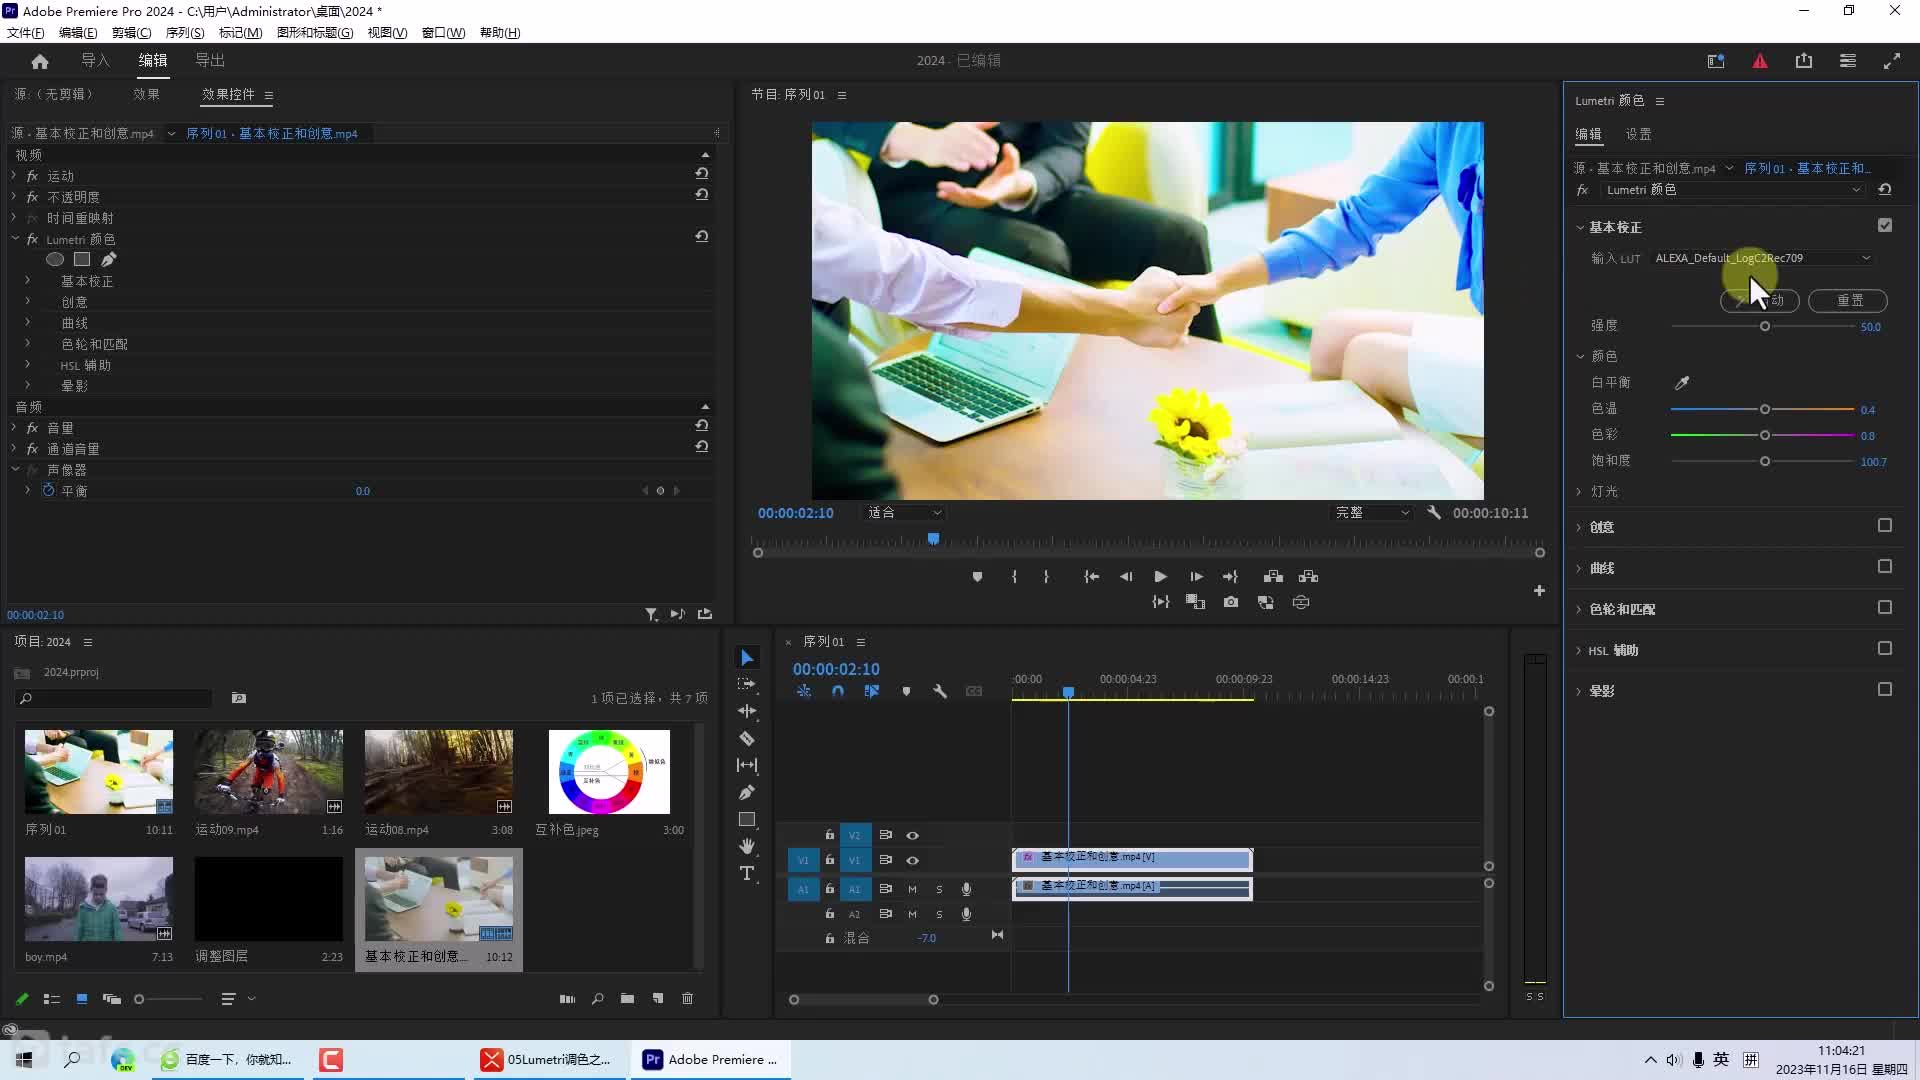Switch to the 导出 workspace tab
Screen dimensions: 1920x1080
tap(210, 61)
